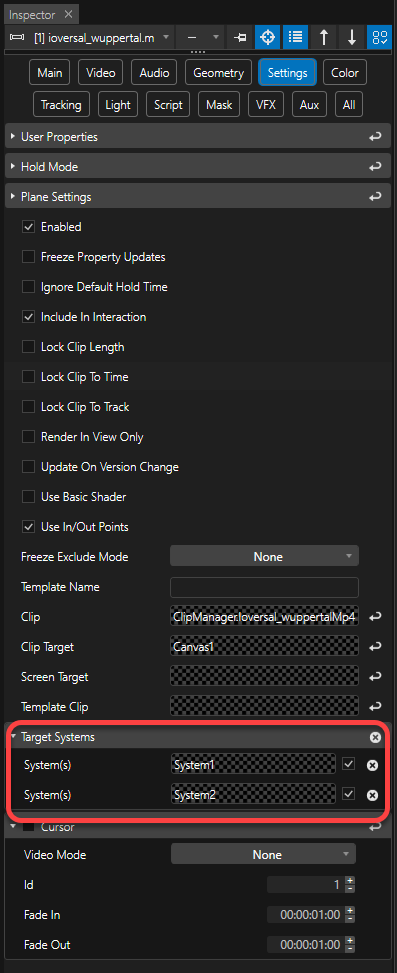Click the down arrow icon
Image resolution: width=397 pixels, height=973 pixels.
pyautogui.click(x=352, y=37)
